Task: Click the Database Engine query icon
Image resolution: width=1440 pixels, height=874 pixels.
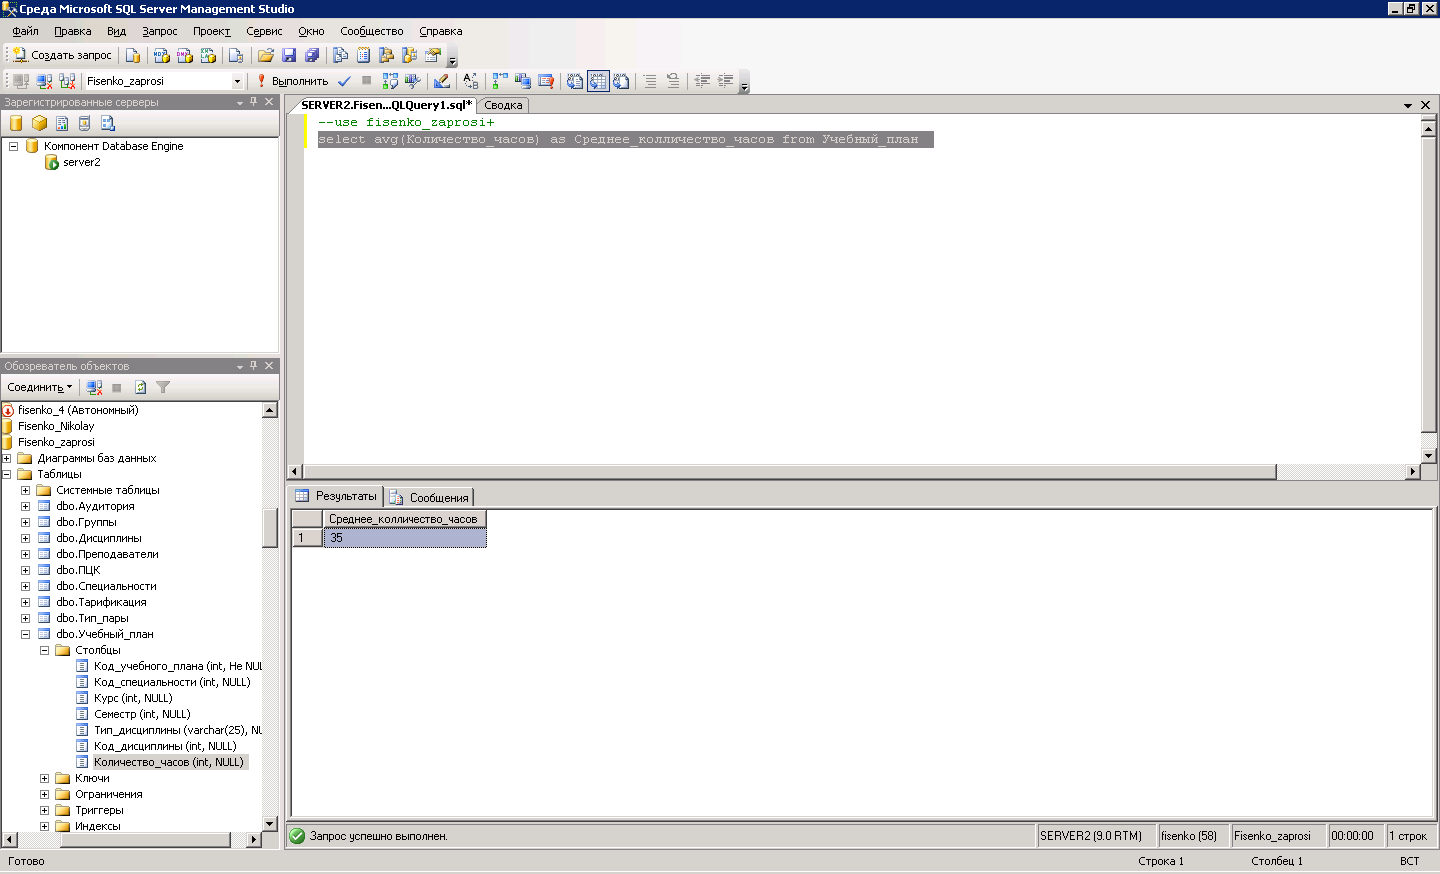Action: click(x=133, y=55)
